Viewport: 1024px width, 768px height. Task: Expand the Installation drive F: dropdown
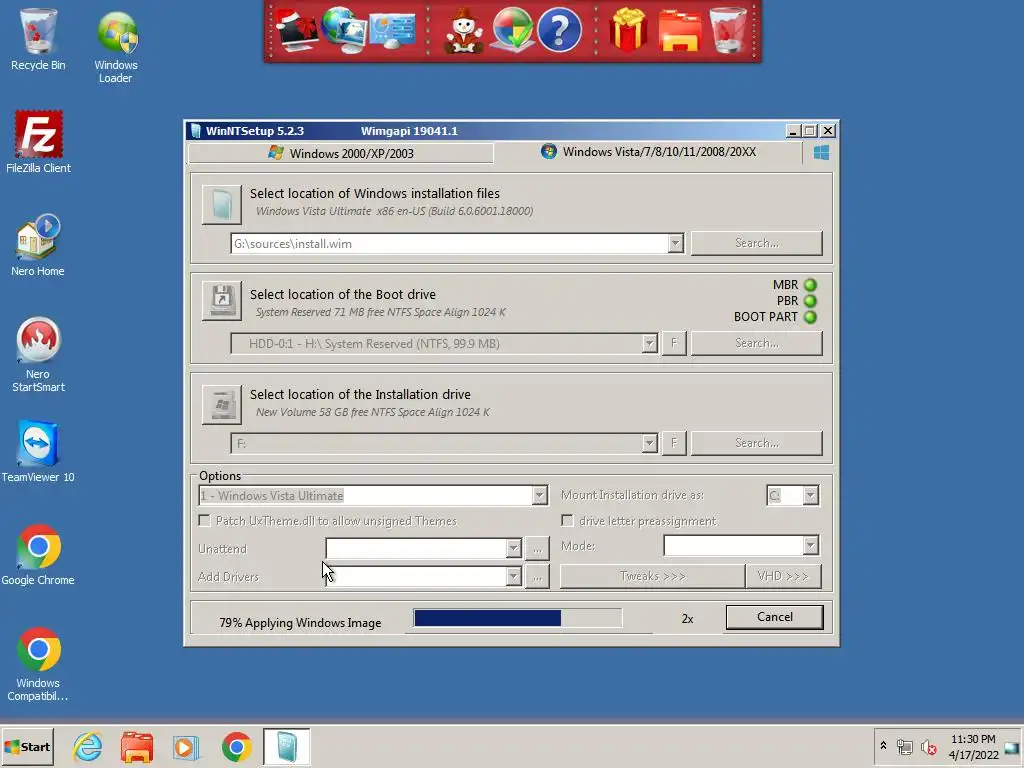tap(649, 443)
